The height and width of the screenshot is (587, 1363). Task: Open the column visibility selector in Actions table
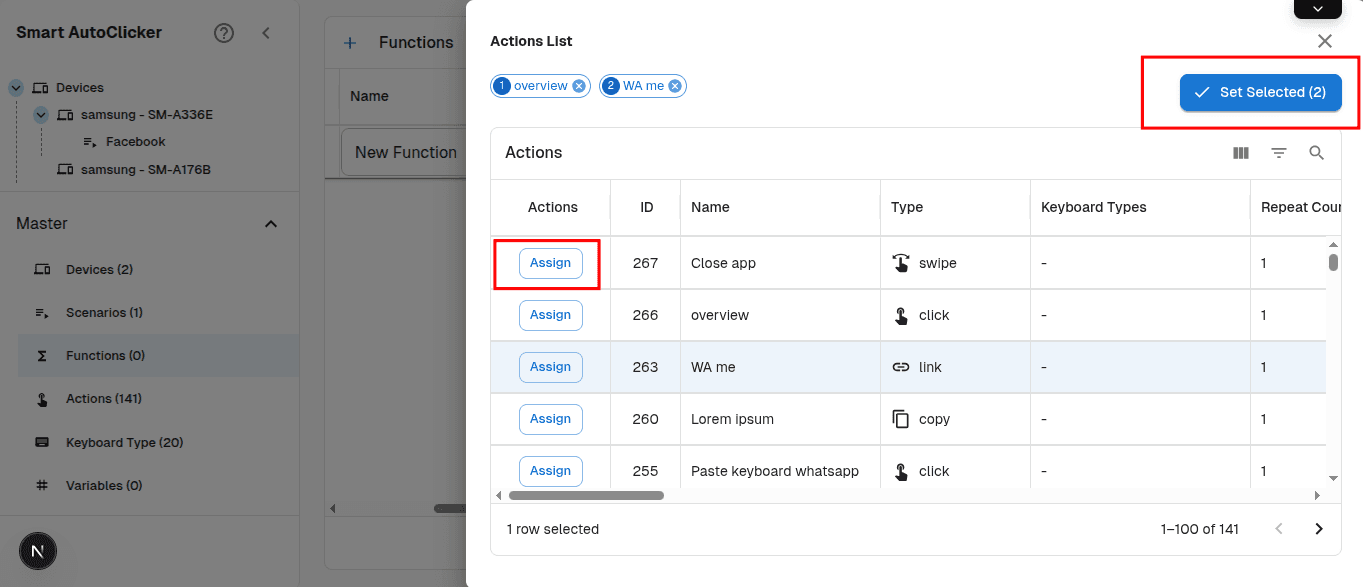1240,152
